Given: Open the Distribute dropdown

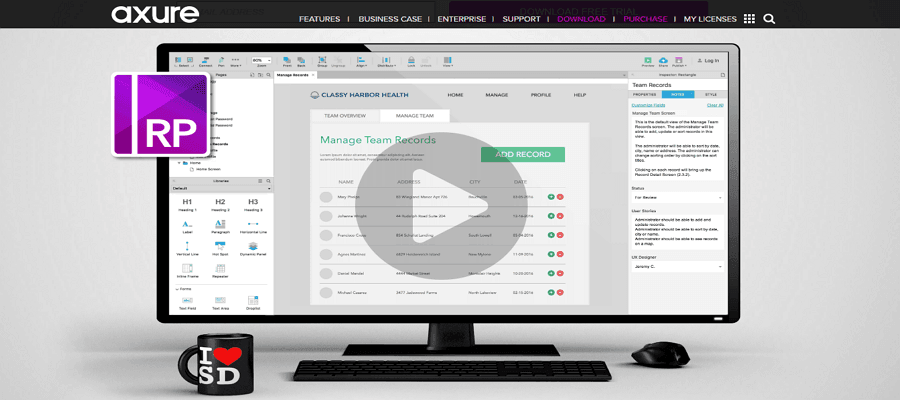Looking at the screenshot, I should (x=386, y=61).
